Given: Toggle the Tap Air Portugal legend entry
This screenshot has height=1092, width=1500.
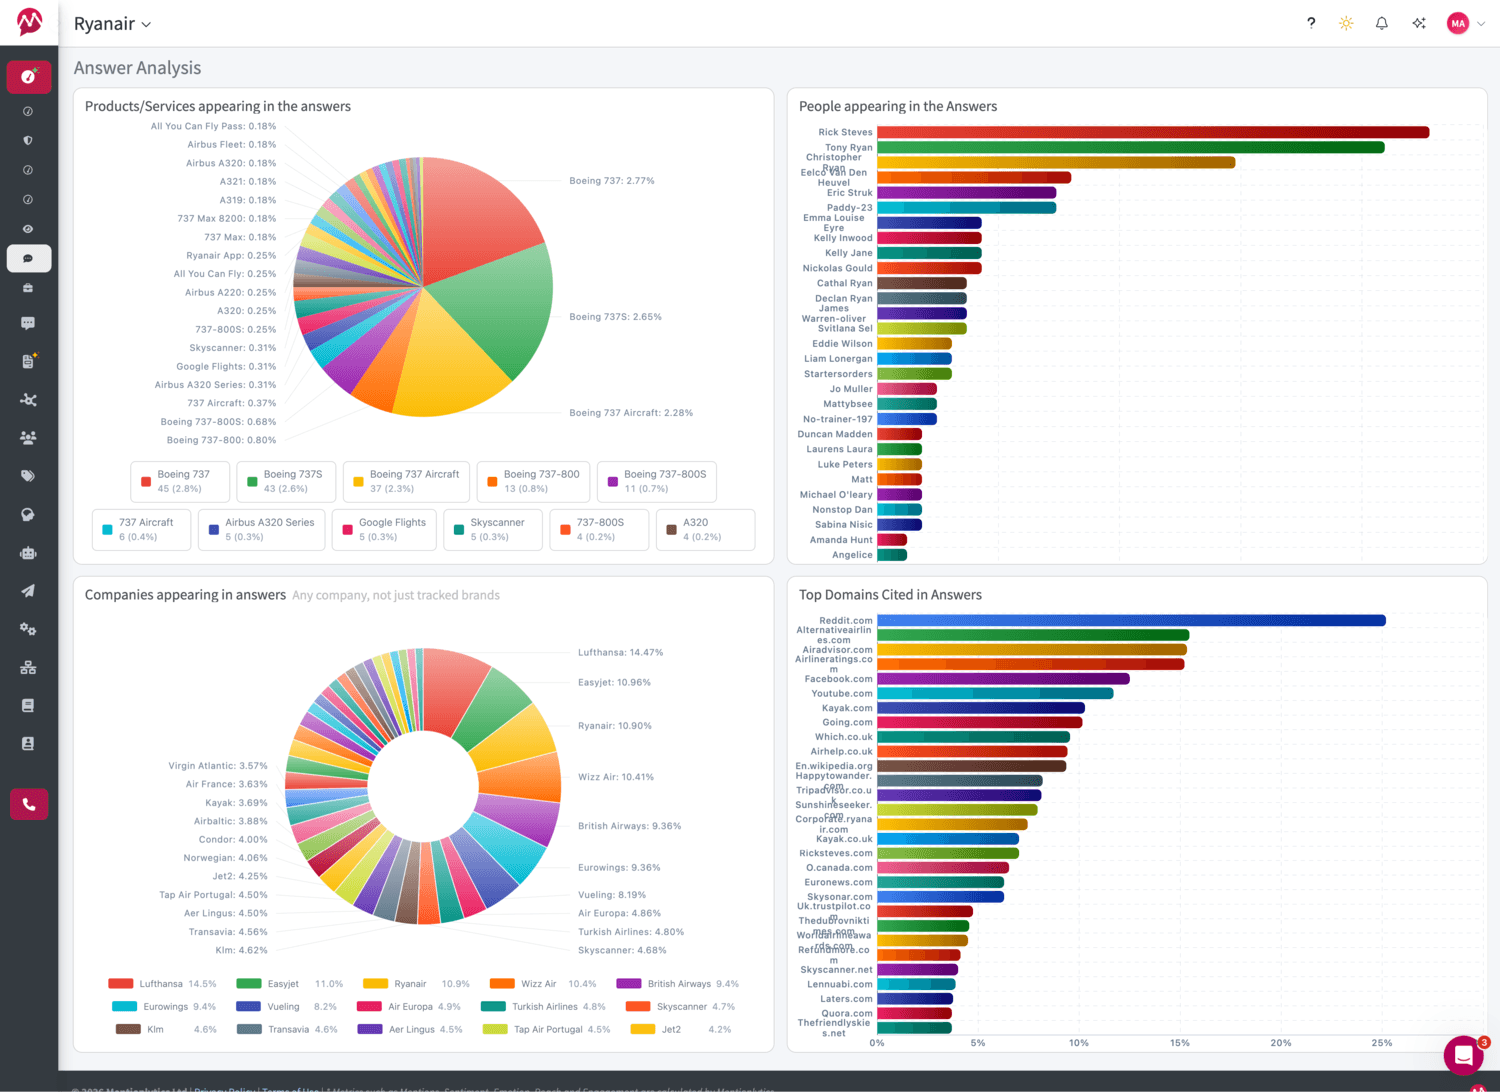Looking at the screenshot, I should 546,1029.
